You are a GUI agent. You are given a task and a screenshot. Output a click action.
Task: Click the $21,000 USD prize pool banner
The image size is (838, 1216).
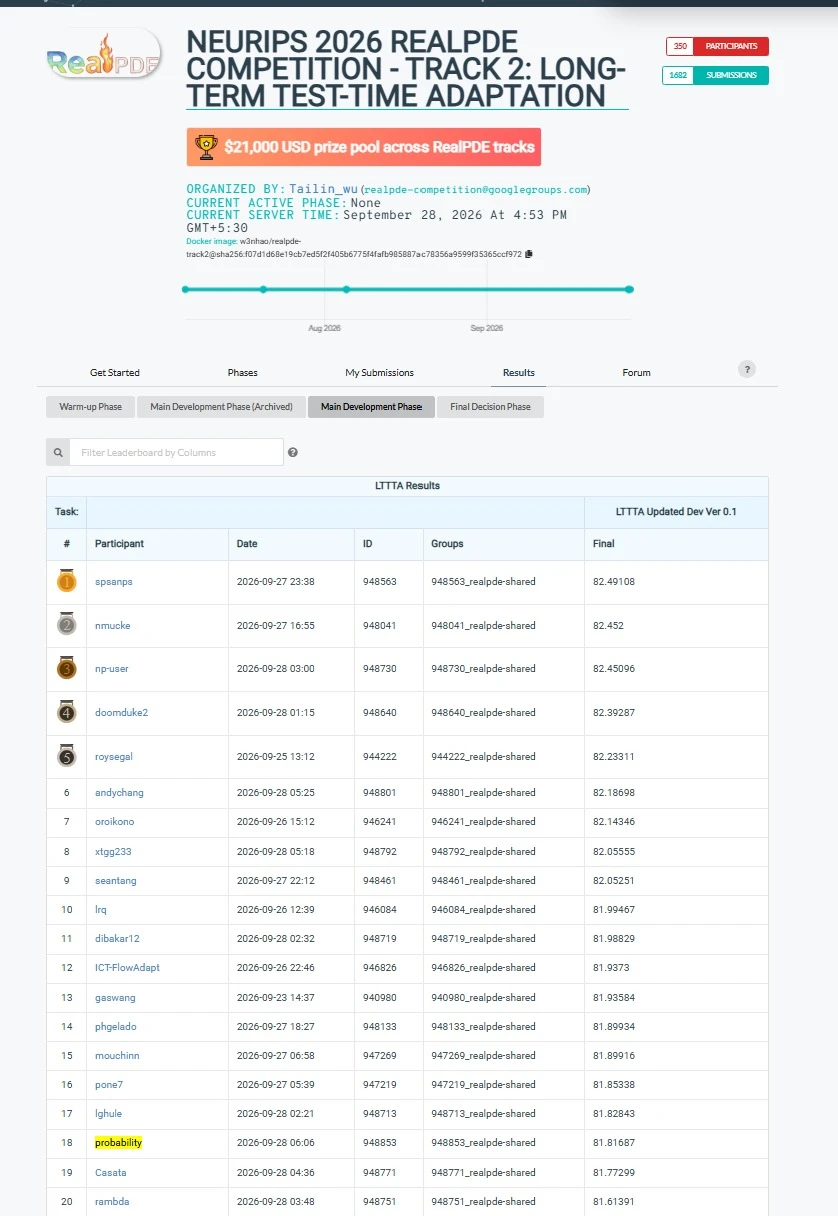click(x=364, y=147)
